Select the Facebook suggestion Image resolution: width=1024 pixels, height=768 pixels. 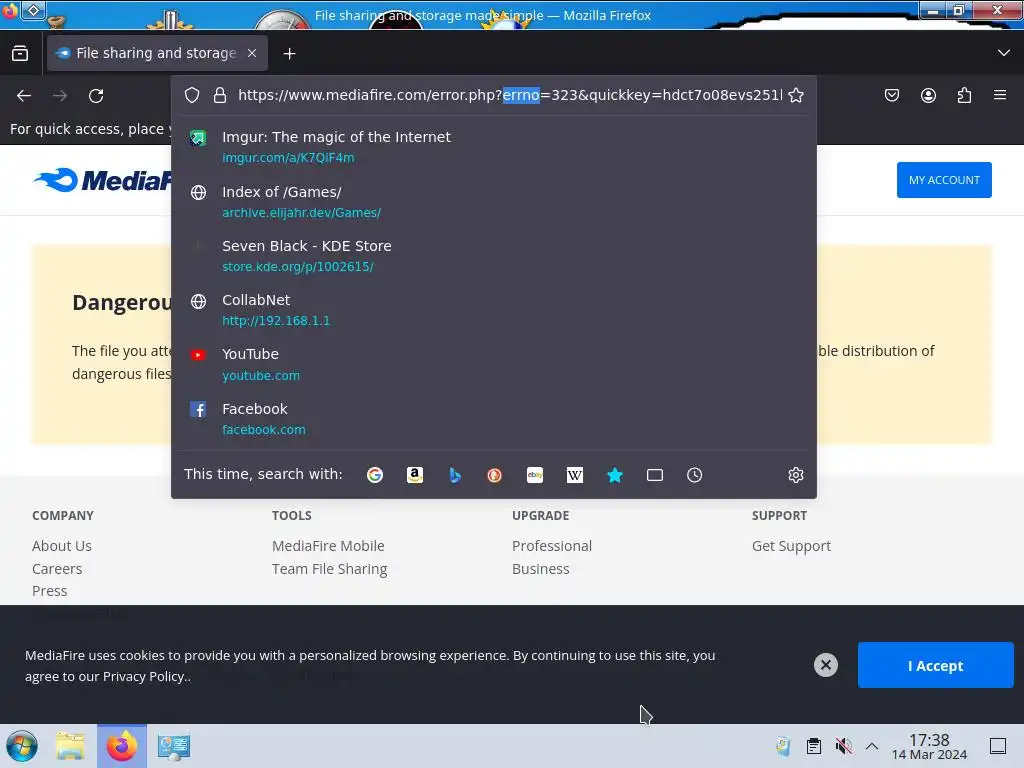(x=494, y=419)
